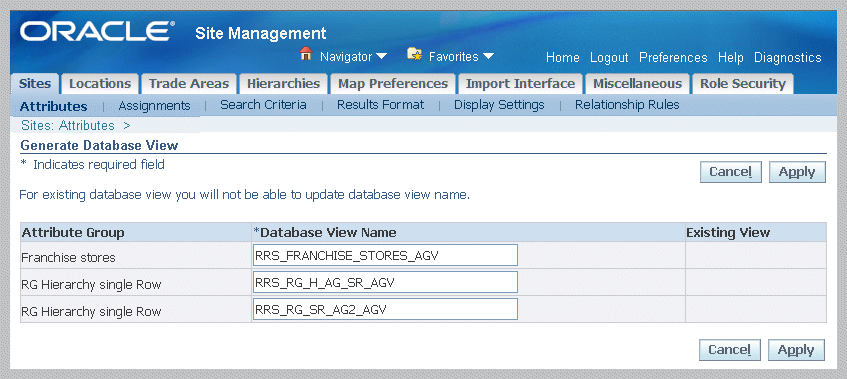Open the Diagnostics link
Viewport: 847px width, 379px height.
click(x=788, y=58)
